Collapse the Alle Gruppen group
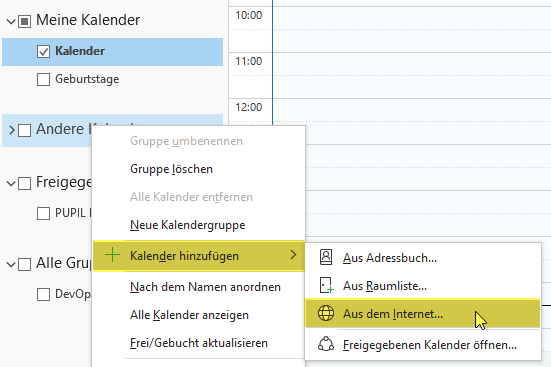The width and height of the screenshot is (551, 367). pyautogui.click(x=11, y=265)
